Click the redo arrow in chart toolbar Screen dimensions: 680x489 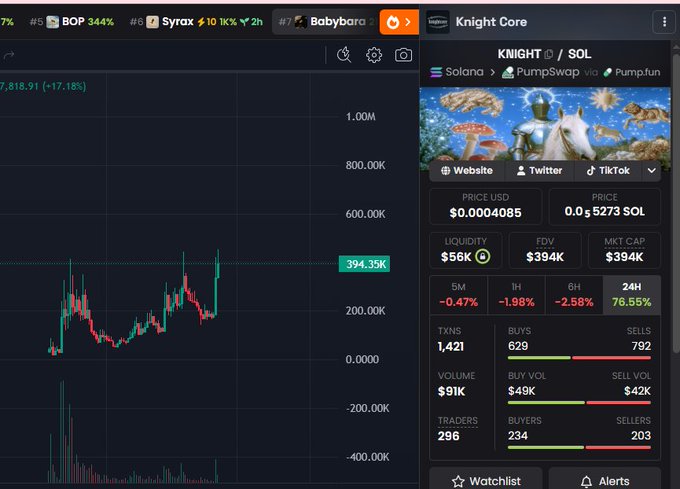tap(9, 55)
